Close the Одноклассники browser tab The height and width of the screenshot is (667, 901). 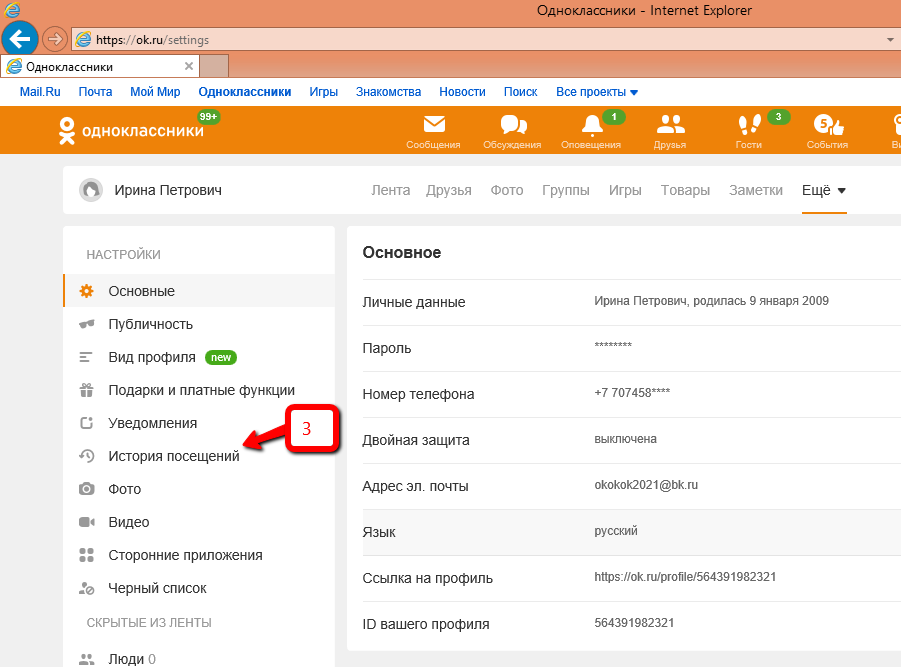[188, 66]
